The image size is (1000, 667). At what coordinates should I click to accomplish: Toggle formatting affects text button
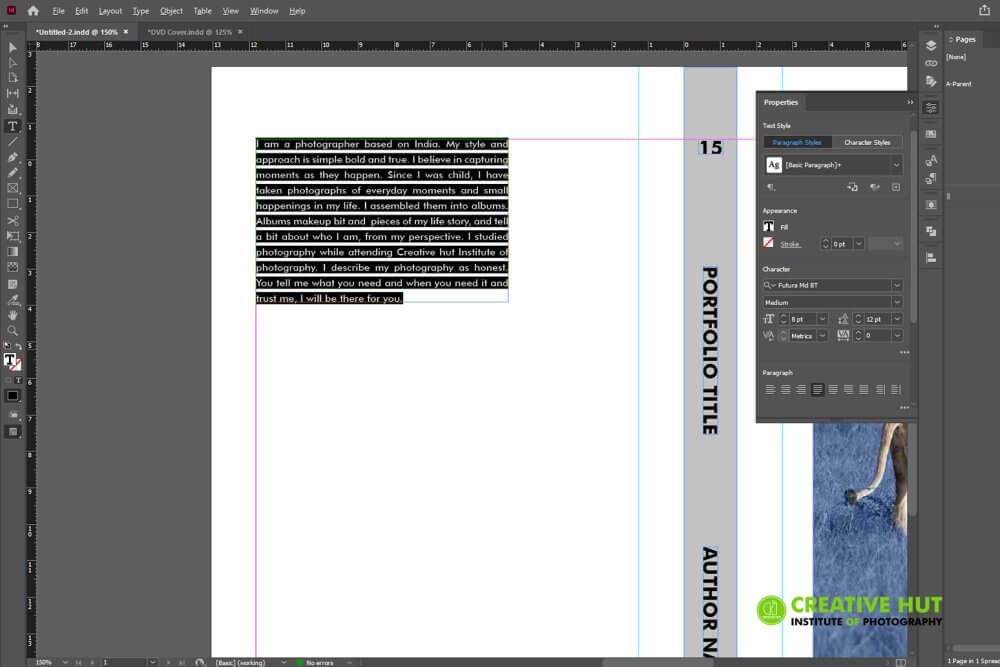click(18, 380)
